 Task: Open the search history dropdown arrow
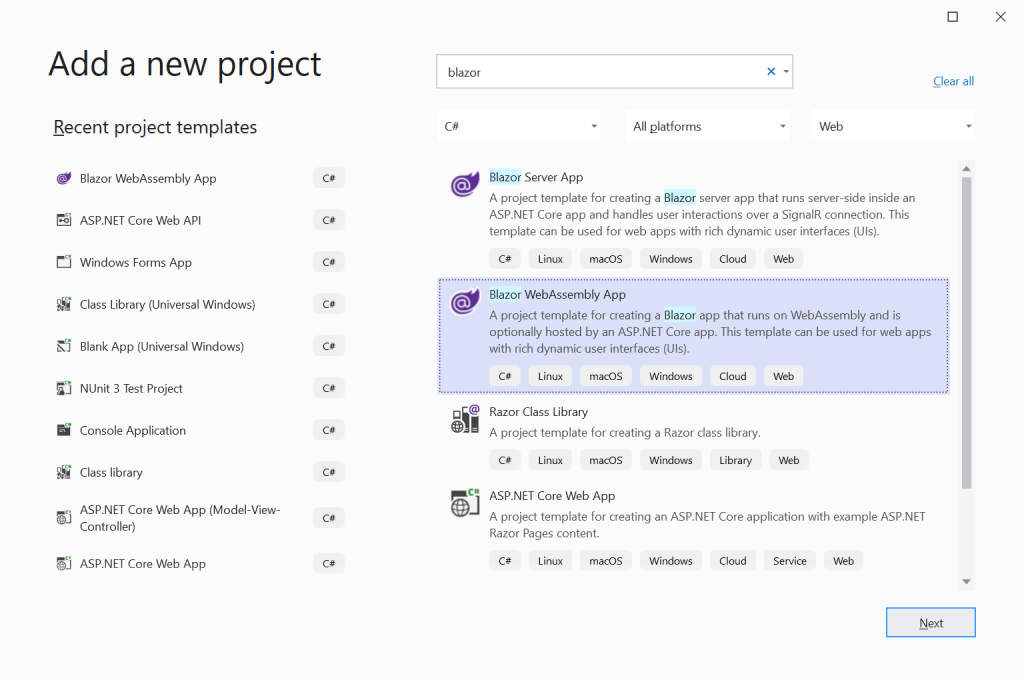tap(786, 71)
